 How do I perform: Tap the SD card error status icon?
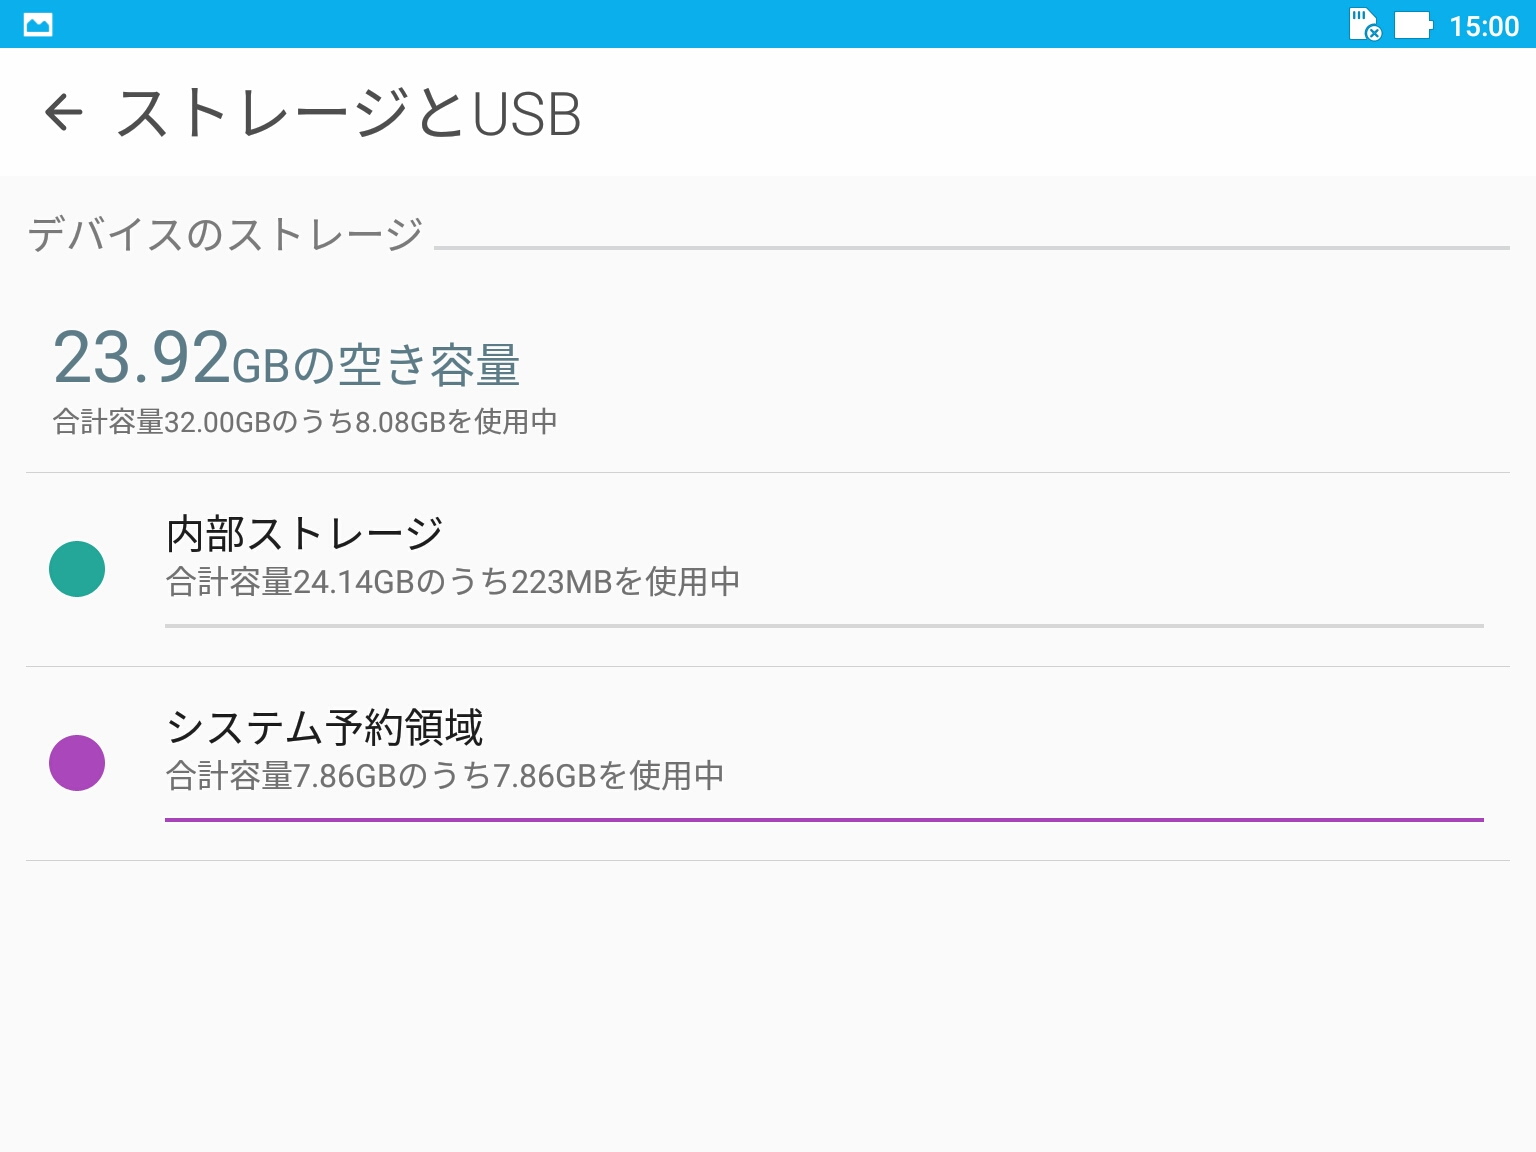[1364, 25]
